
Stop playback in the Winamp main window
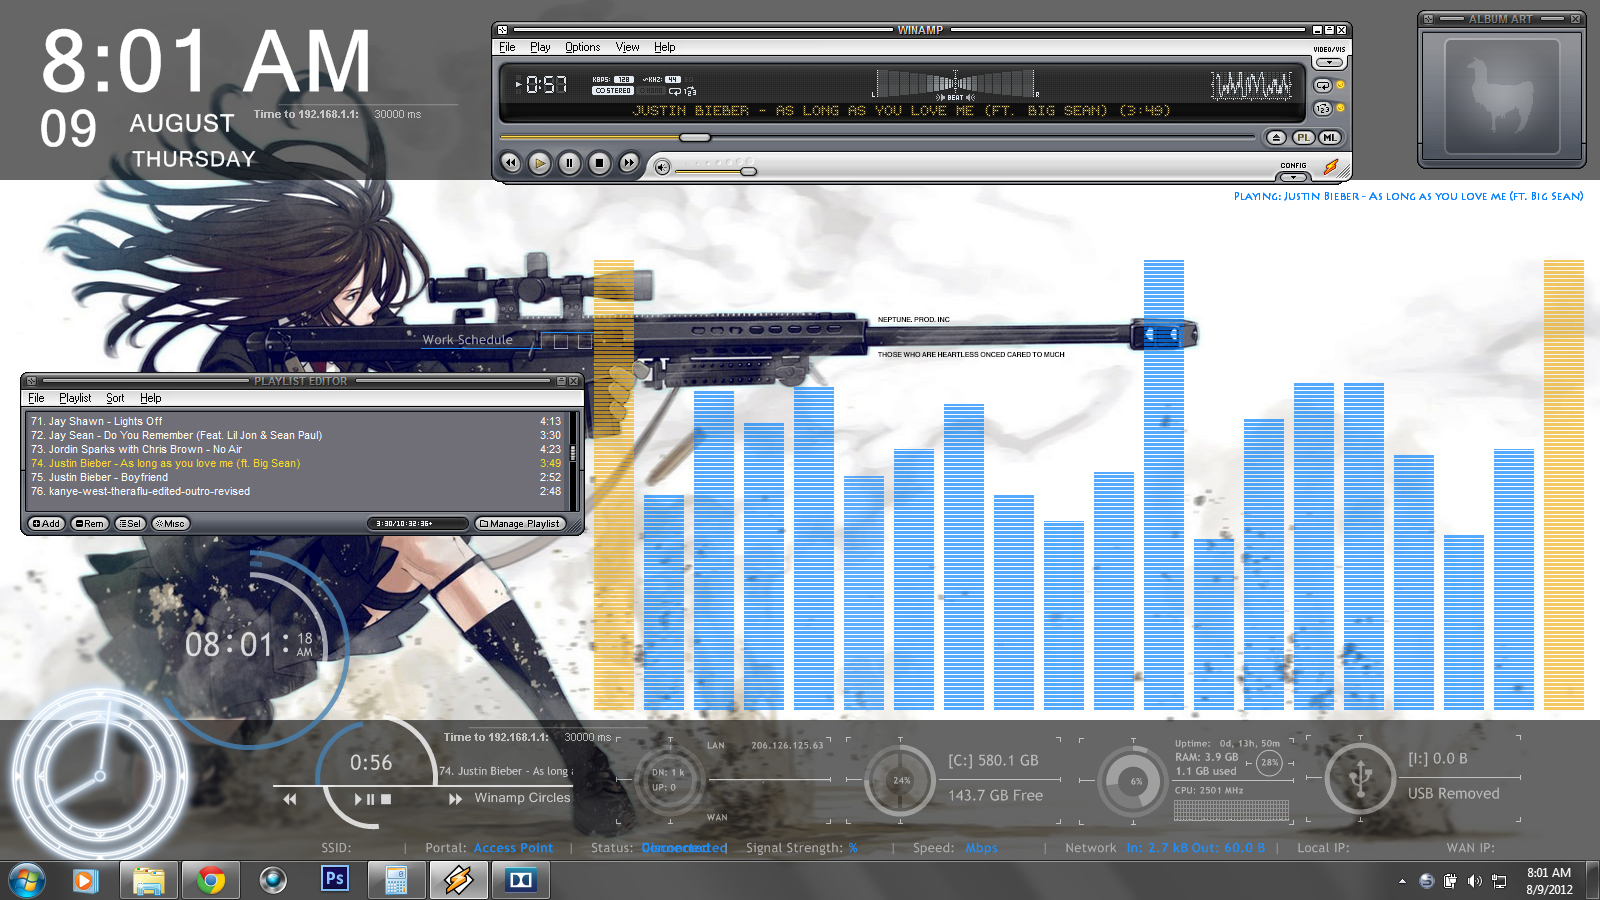(x=599, y=163)
